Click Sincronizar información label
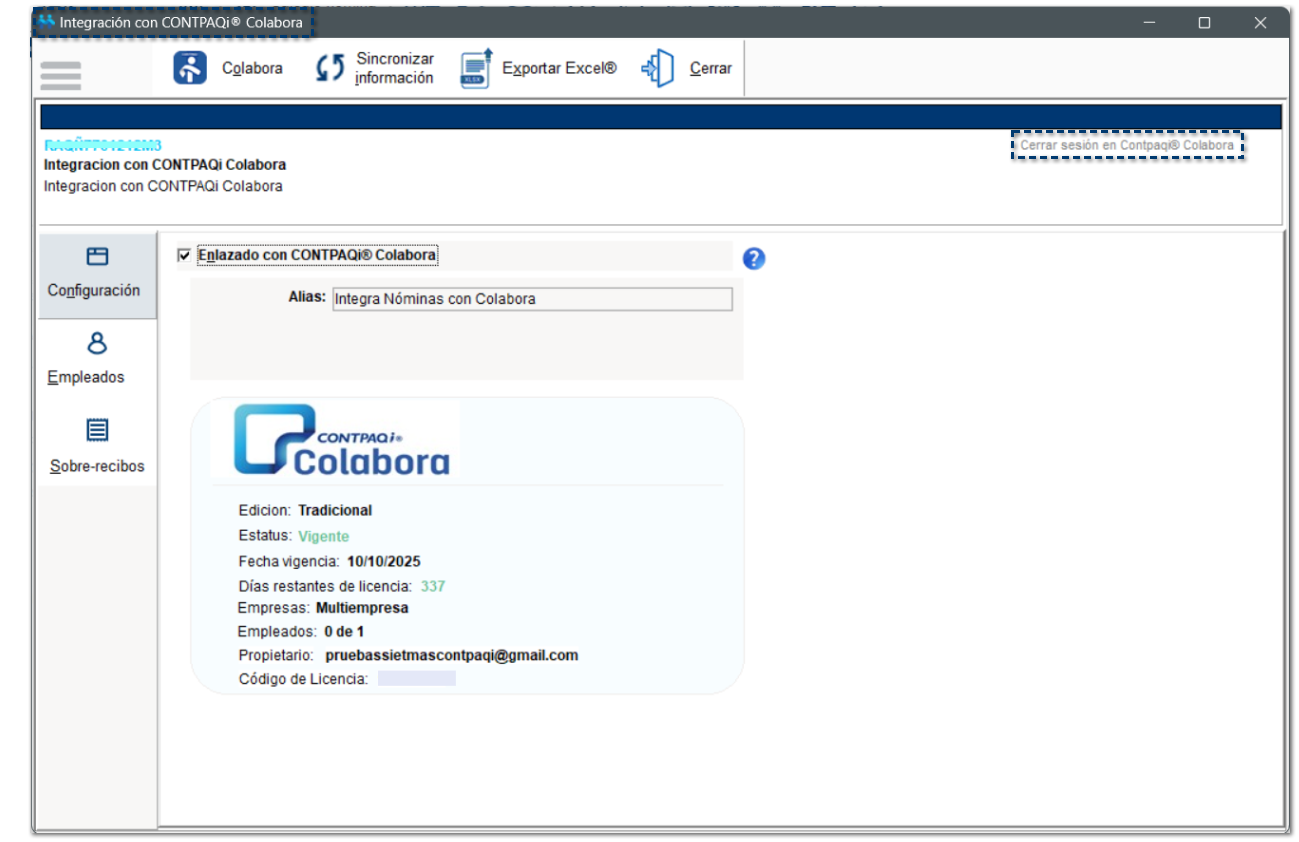This screenshot has width=1299, height=842. point(395,68)
